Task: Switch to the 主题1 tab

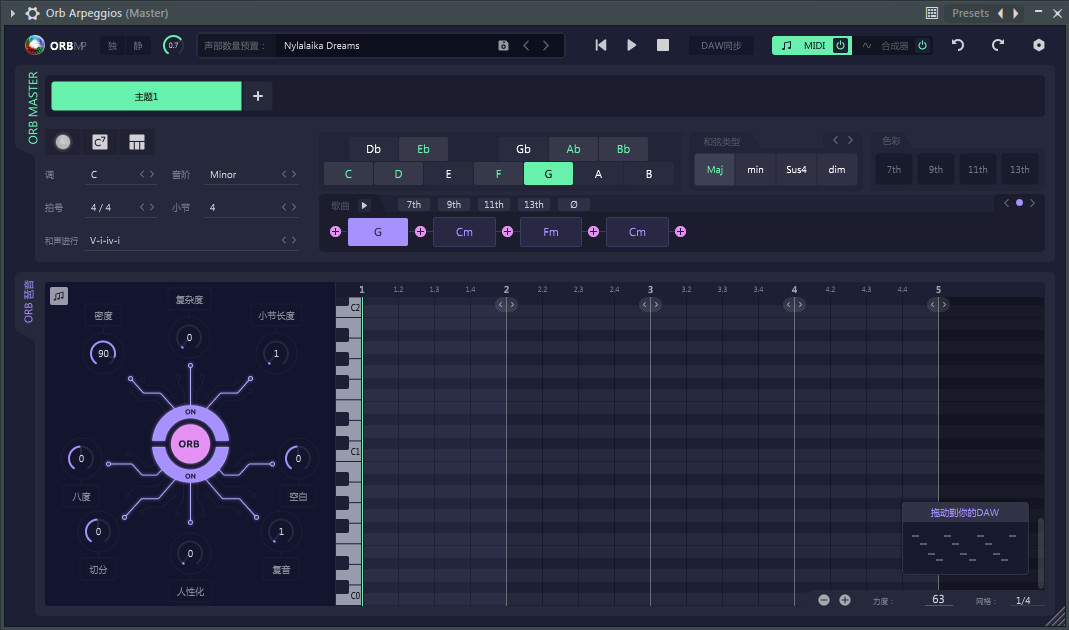Action: coord(146,96)
